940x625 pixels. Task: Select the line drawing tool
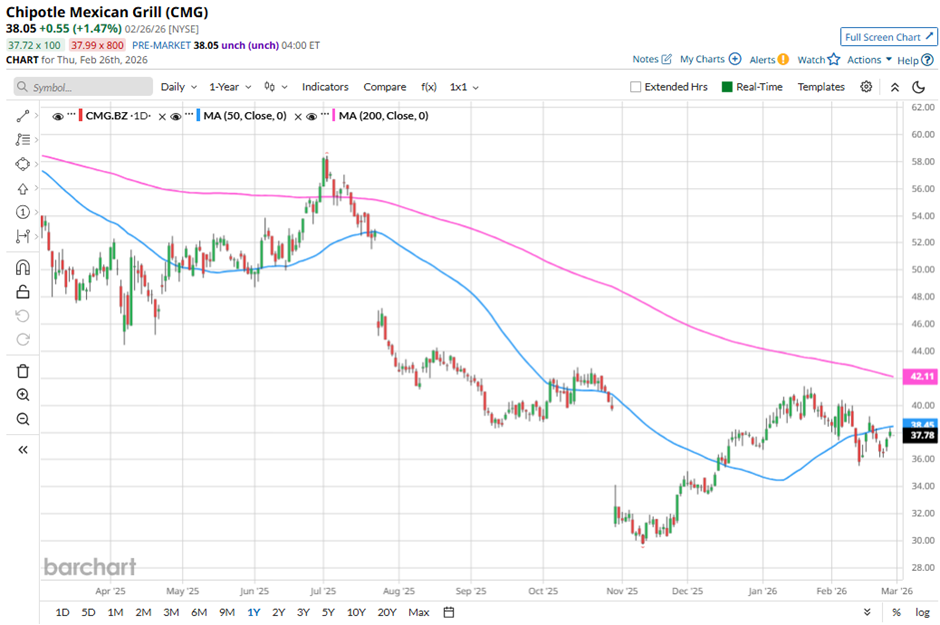pyautogui.click(x=22, y=116)
